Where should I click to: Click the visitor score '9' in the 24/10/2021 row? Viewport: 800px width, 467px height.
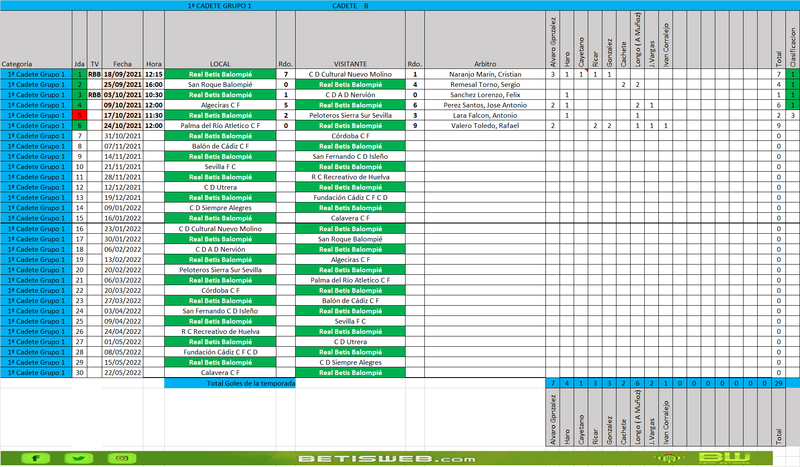coord(415,126)
